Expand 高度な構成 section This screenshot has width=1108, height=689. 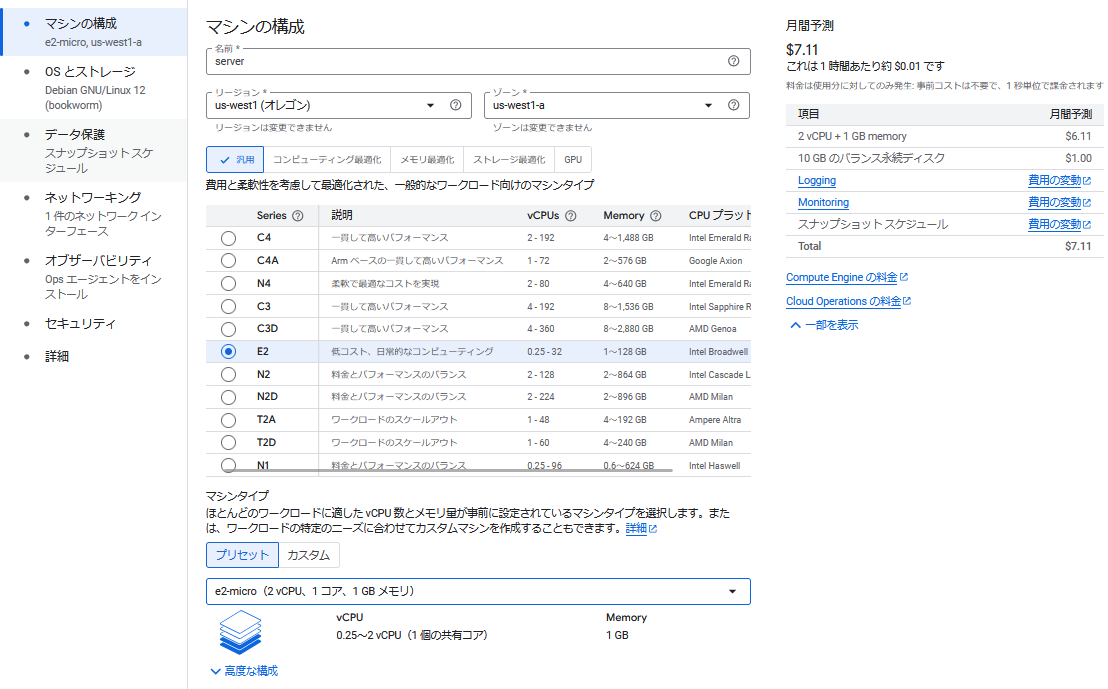tap(244, 671)
